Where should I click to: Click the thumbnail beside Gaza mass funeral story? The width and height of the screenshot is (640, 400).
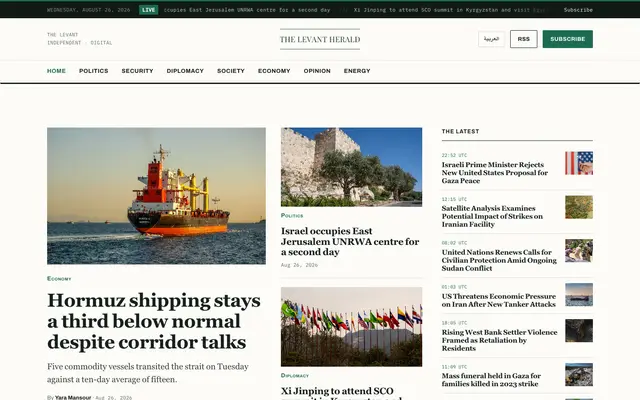click(x=579, y=375)
